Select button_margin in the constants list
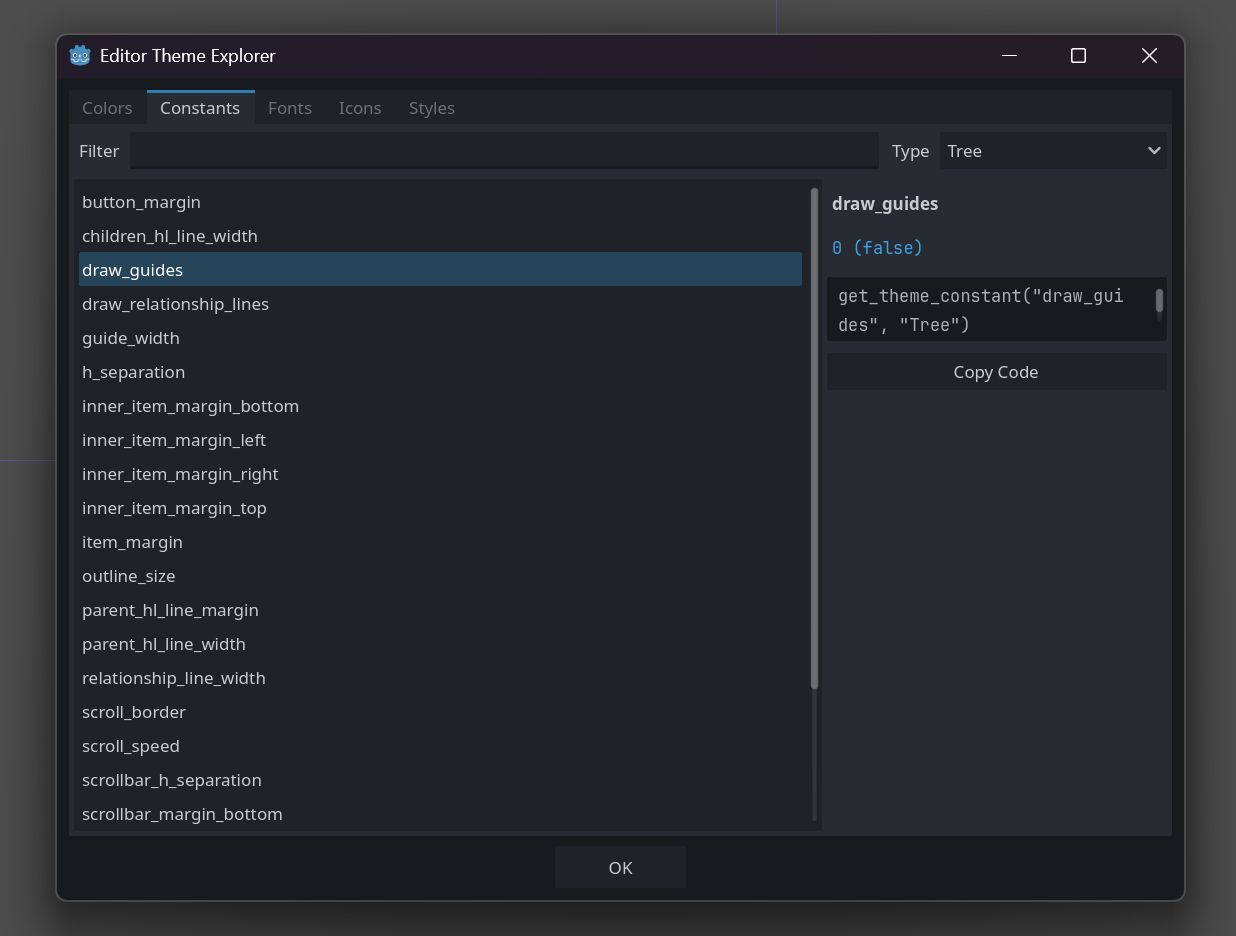 (x=440, y=202)
